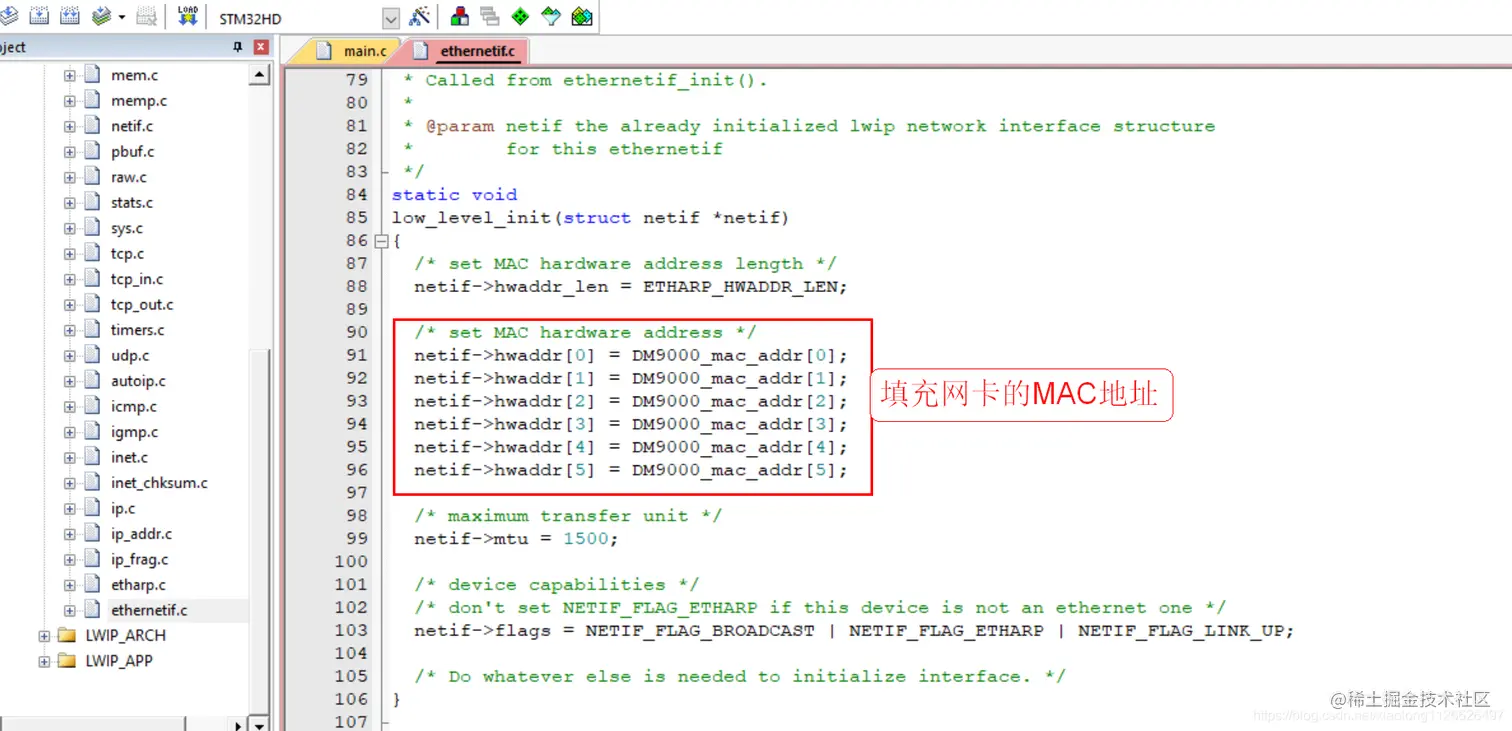
Task: Click the Rebuild all target files icon
Action: tap(70, 16)
